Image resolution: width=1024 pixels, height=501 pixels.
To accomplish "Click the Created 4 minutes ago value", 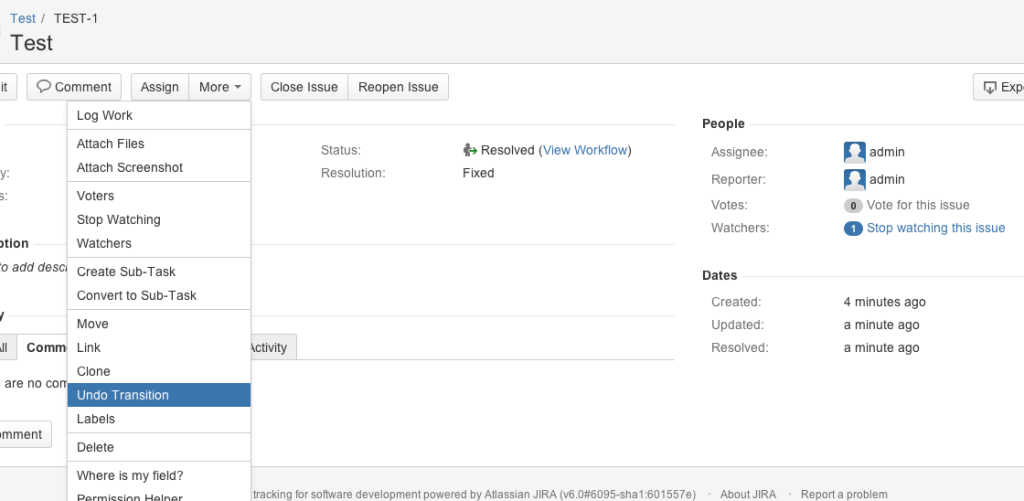I will tap(884, 302).
